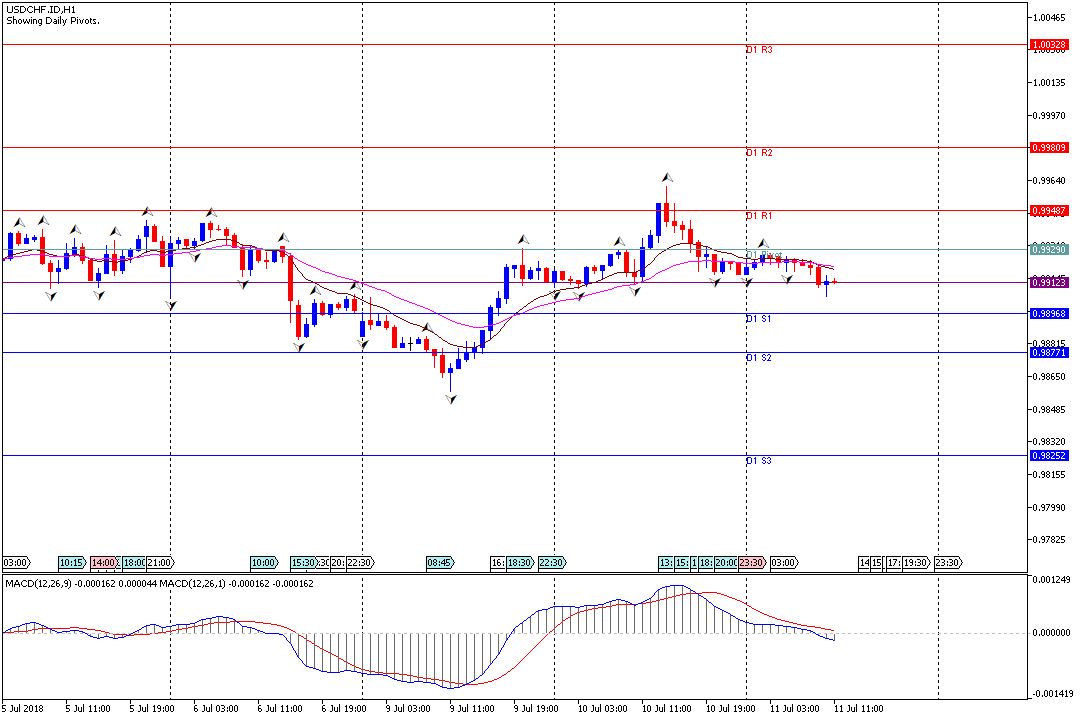Select the 08:45 event marker
This screenshot has width=1080, height=720.
pyautogui.click(x=440, y=563)
